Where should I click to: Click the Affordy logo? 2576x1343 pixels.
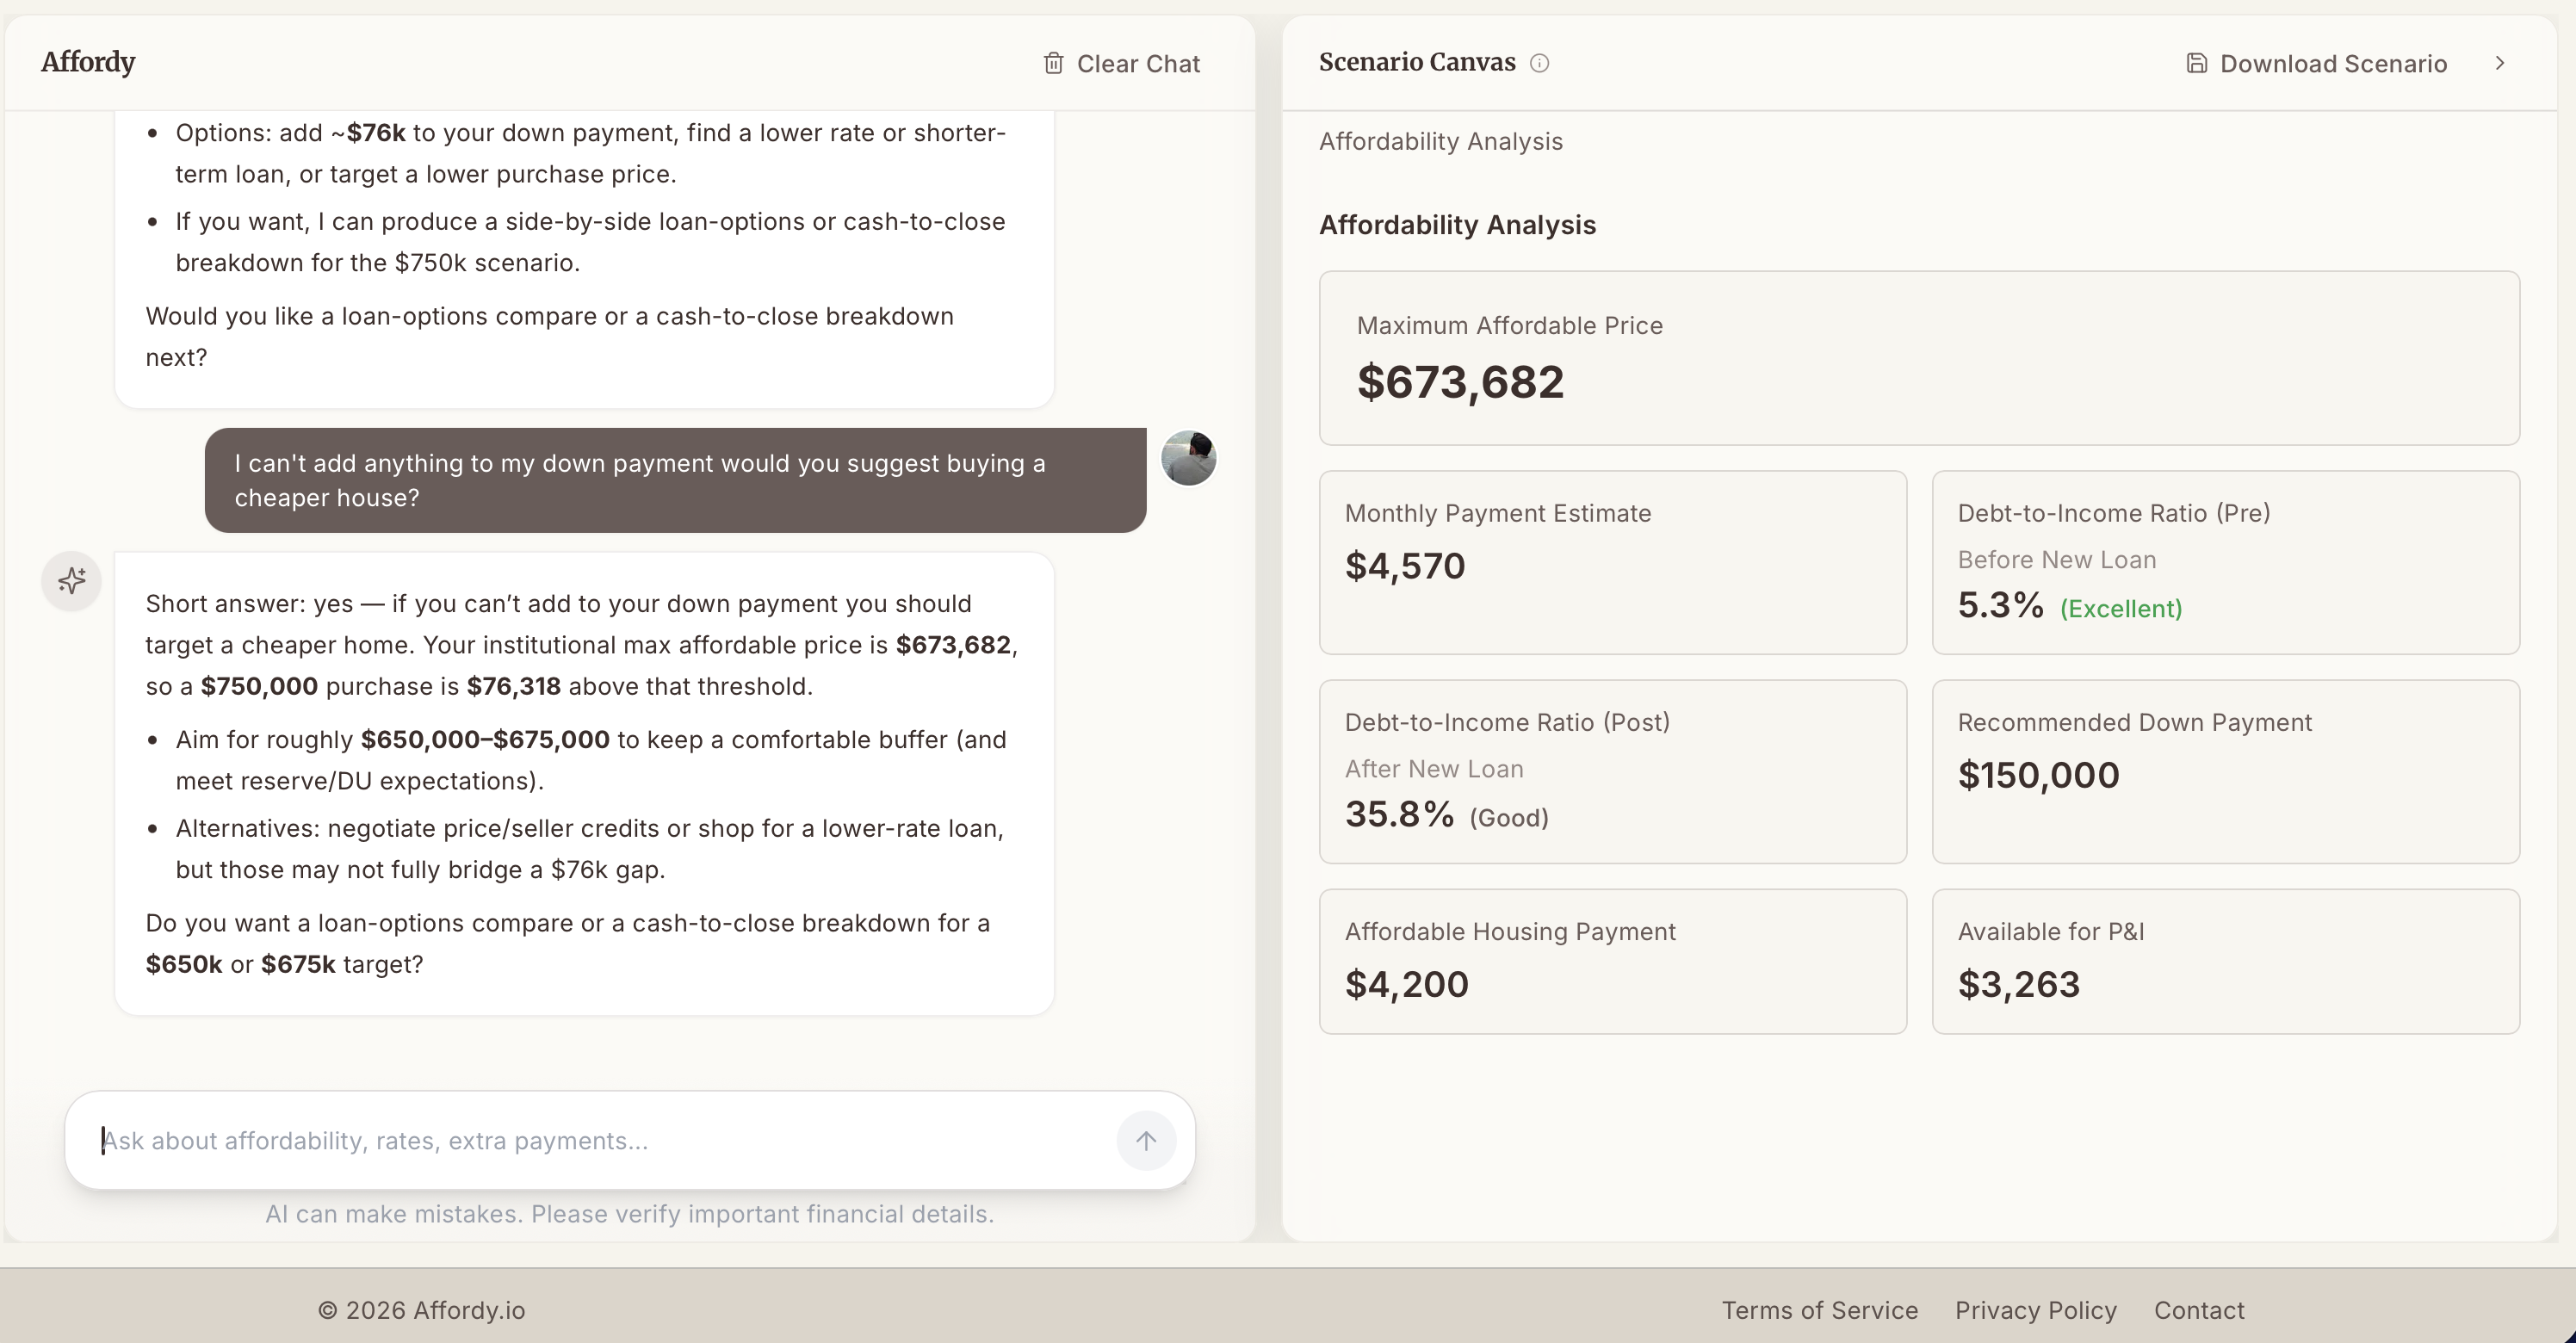click(x=87, y=61)
